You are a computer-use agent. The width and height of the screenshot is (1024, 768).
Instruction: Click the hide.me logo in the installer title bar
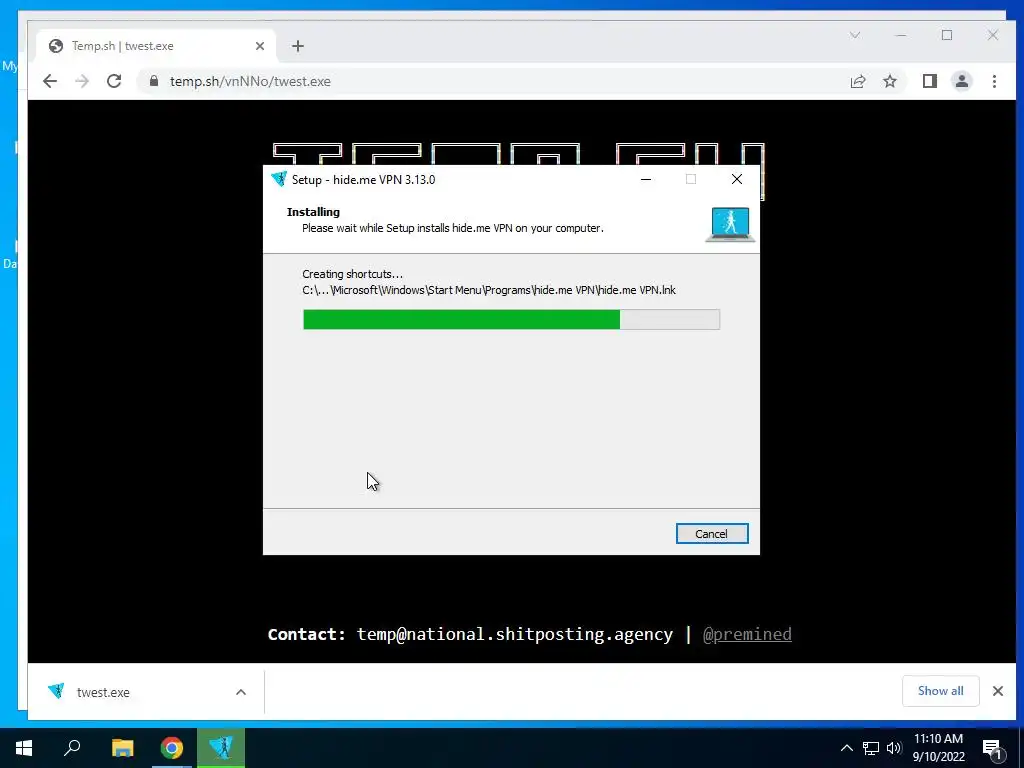point(279,179)
